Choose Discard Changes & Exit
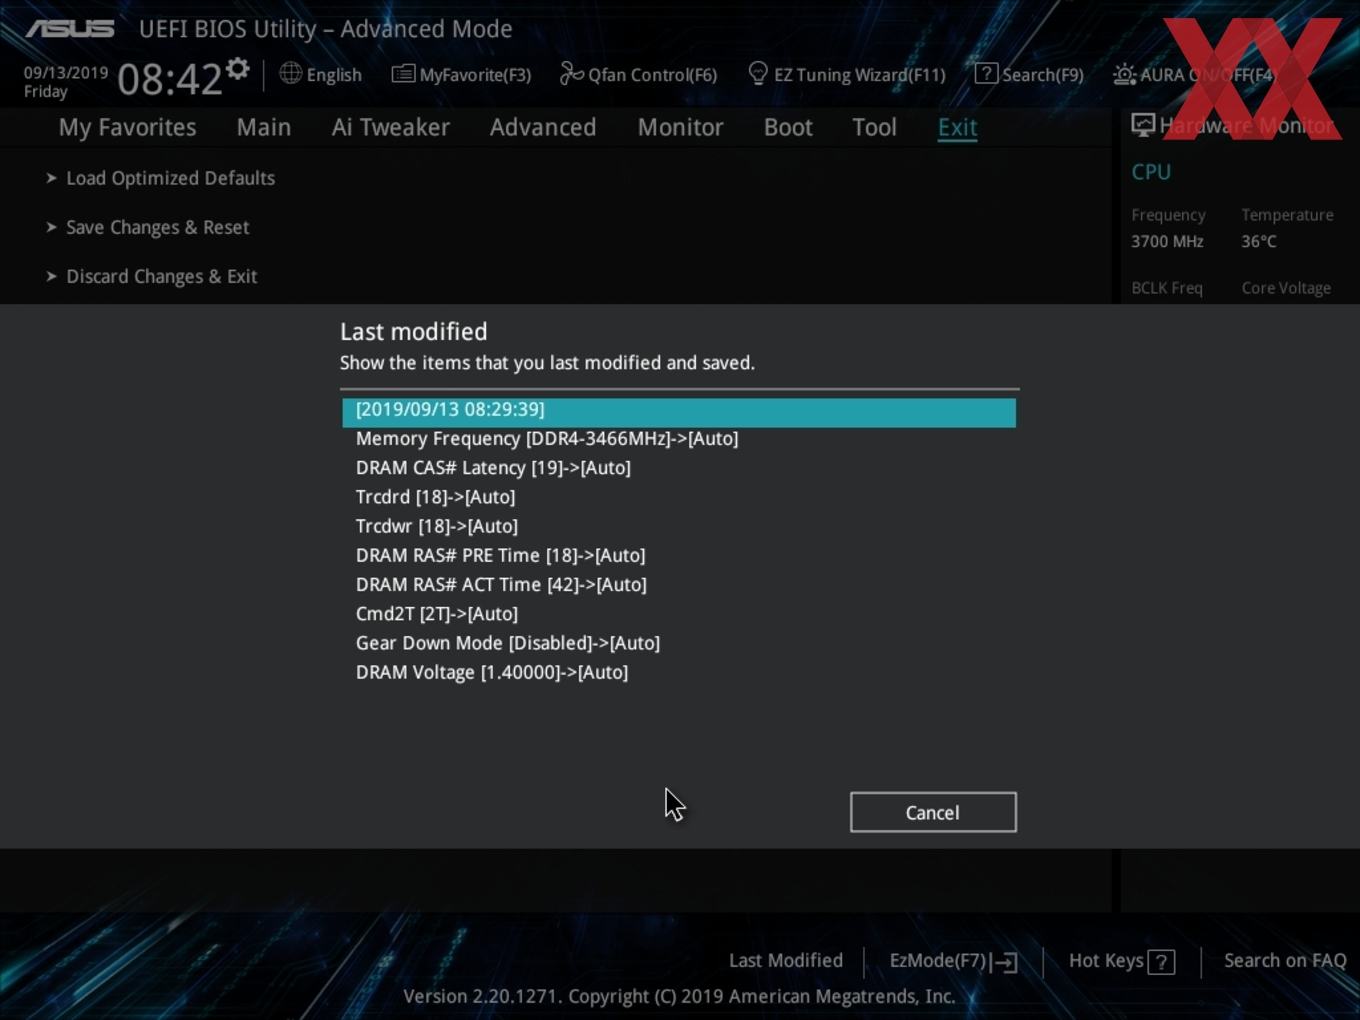Screen dimensions: 1360x1020 161,276
